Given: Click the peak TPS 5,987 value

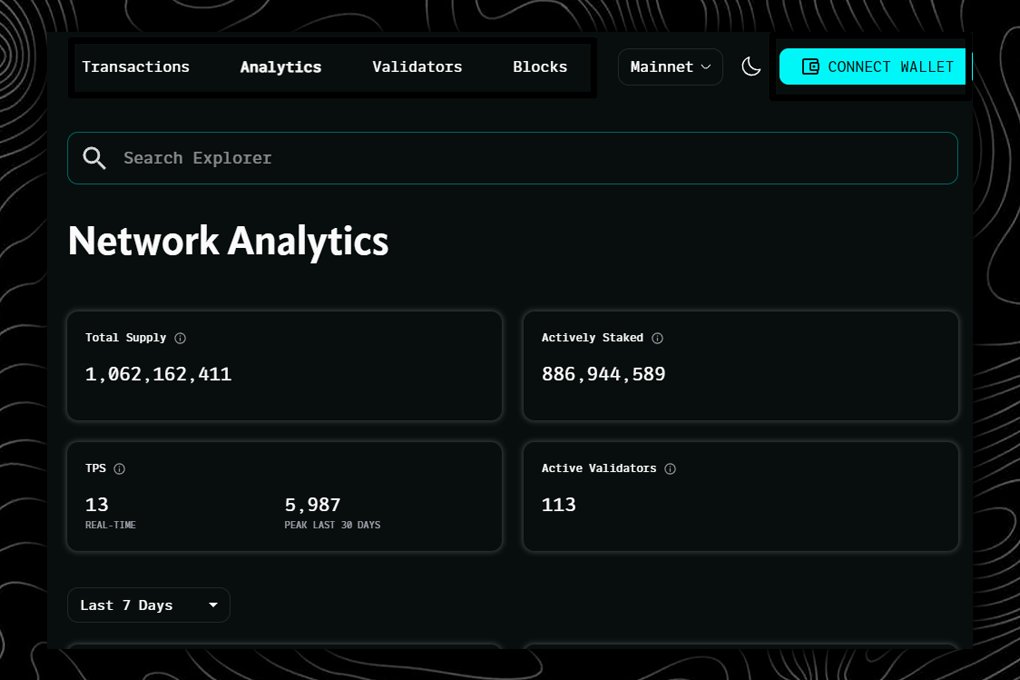Looking at the screenshot, I should tap(313, 504).
